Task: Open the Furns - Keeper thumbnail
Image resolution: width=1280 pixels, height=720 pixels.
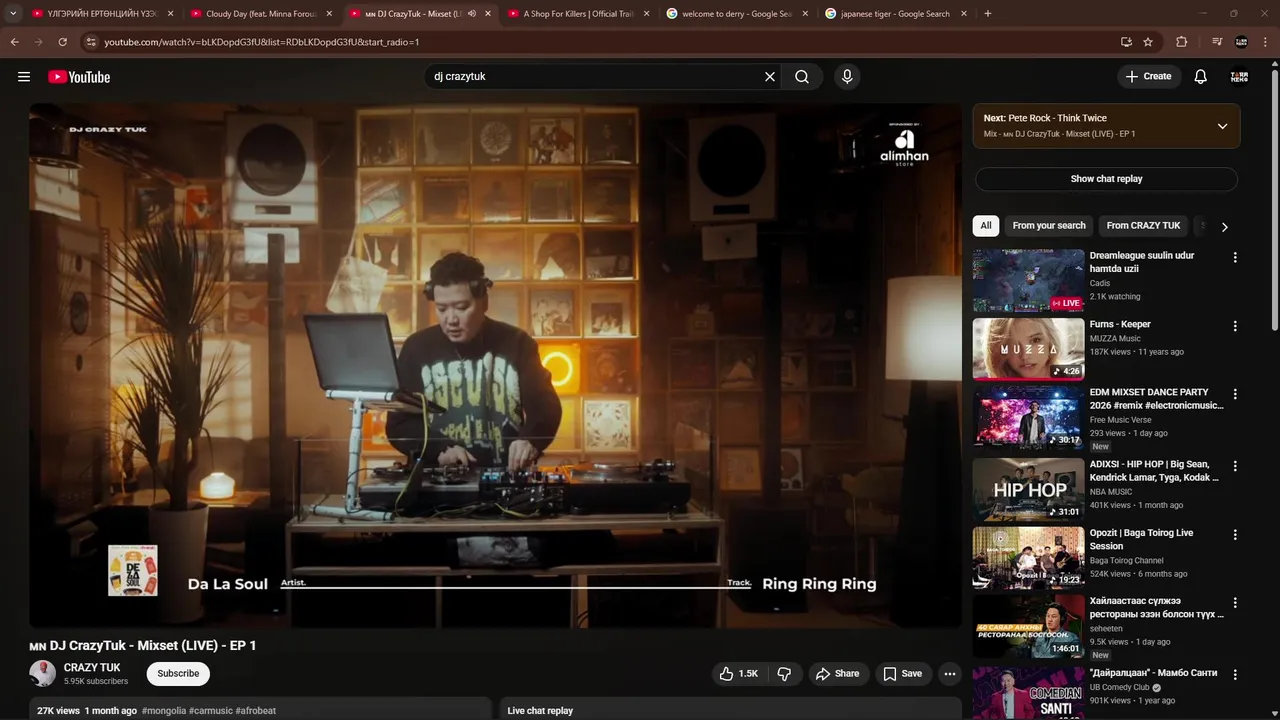Action: [x=1028, y=349]
